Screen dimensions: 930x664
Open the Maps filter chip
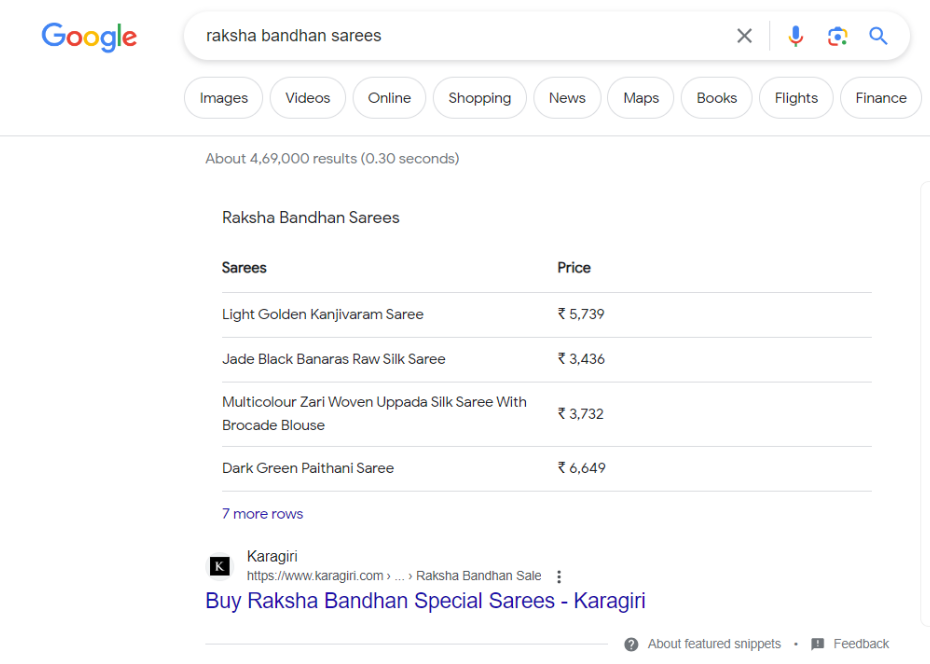point(641,98)
